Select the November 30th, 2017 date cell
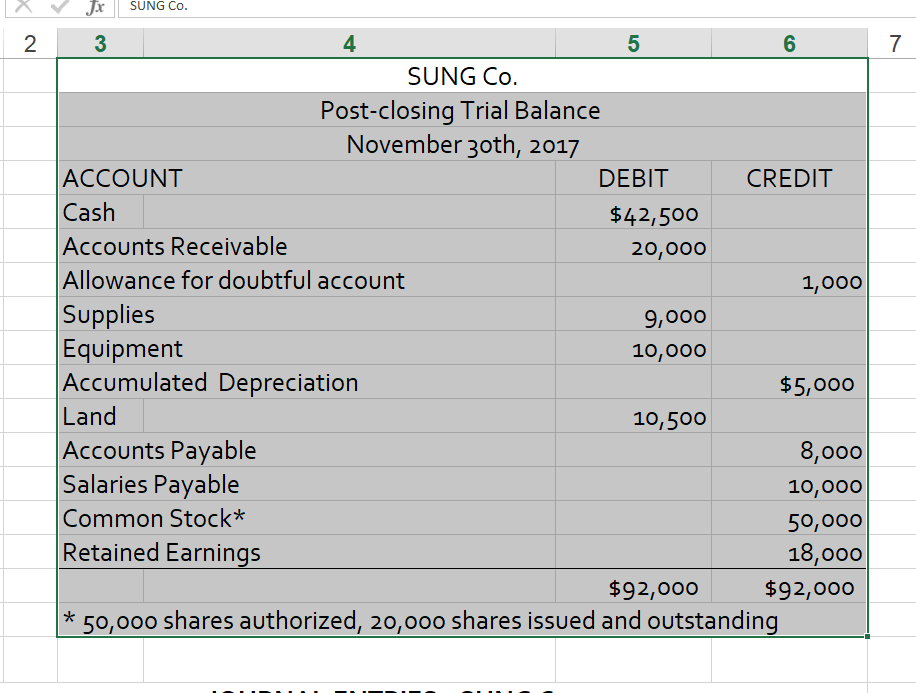Image resolution: width=916 pixels, height=693 pixels. [x=462, y=144]
